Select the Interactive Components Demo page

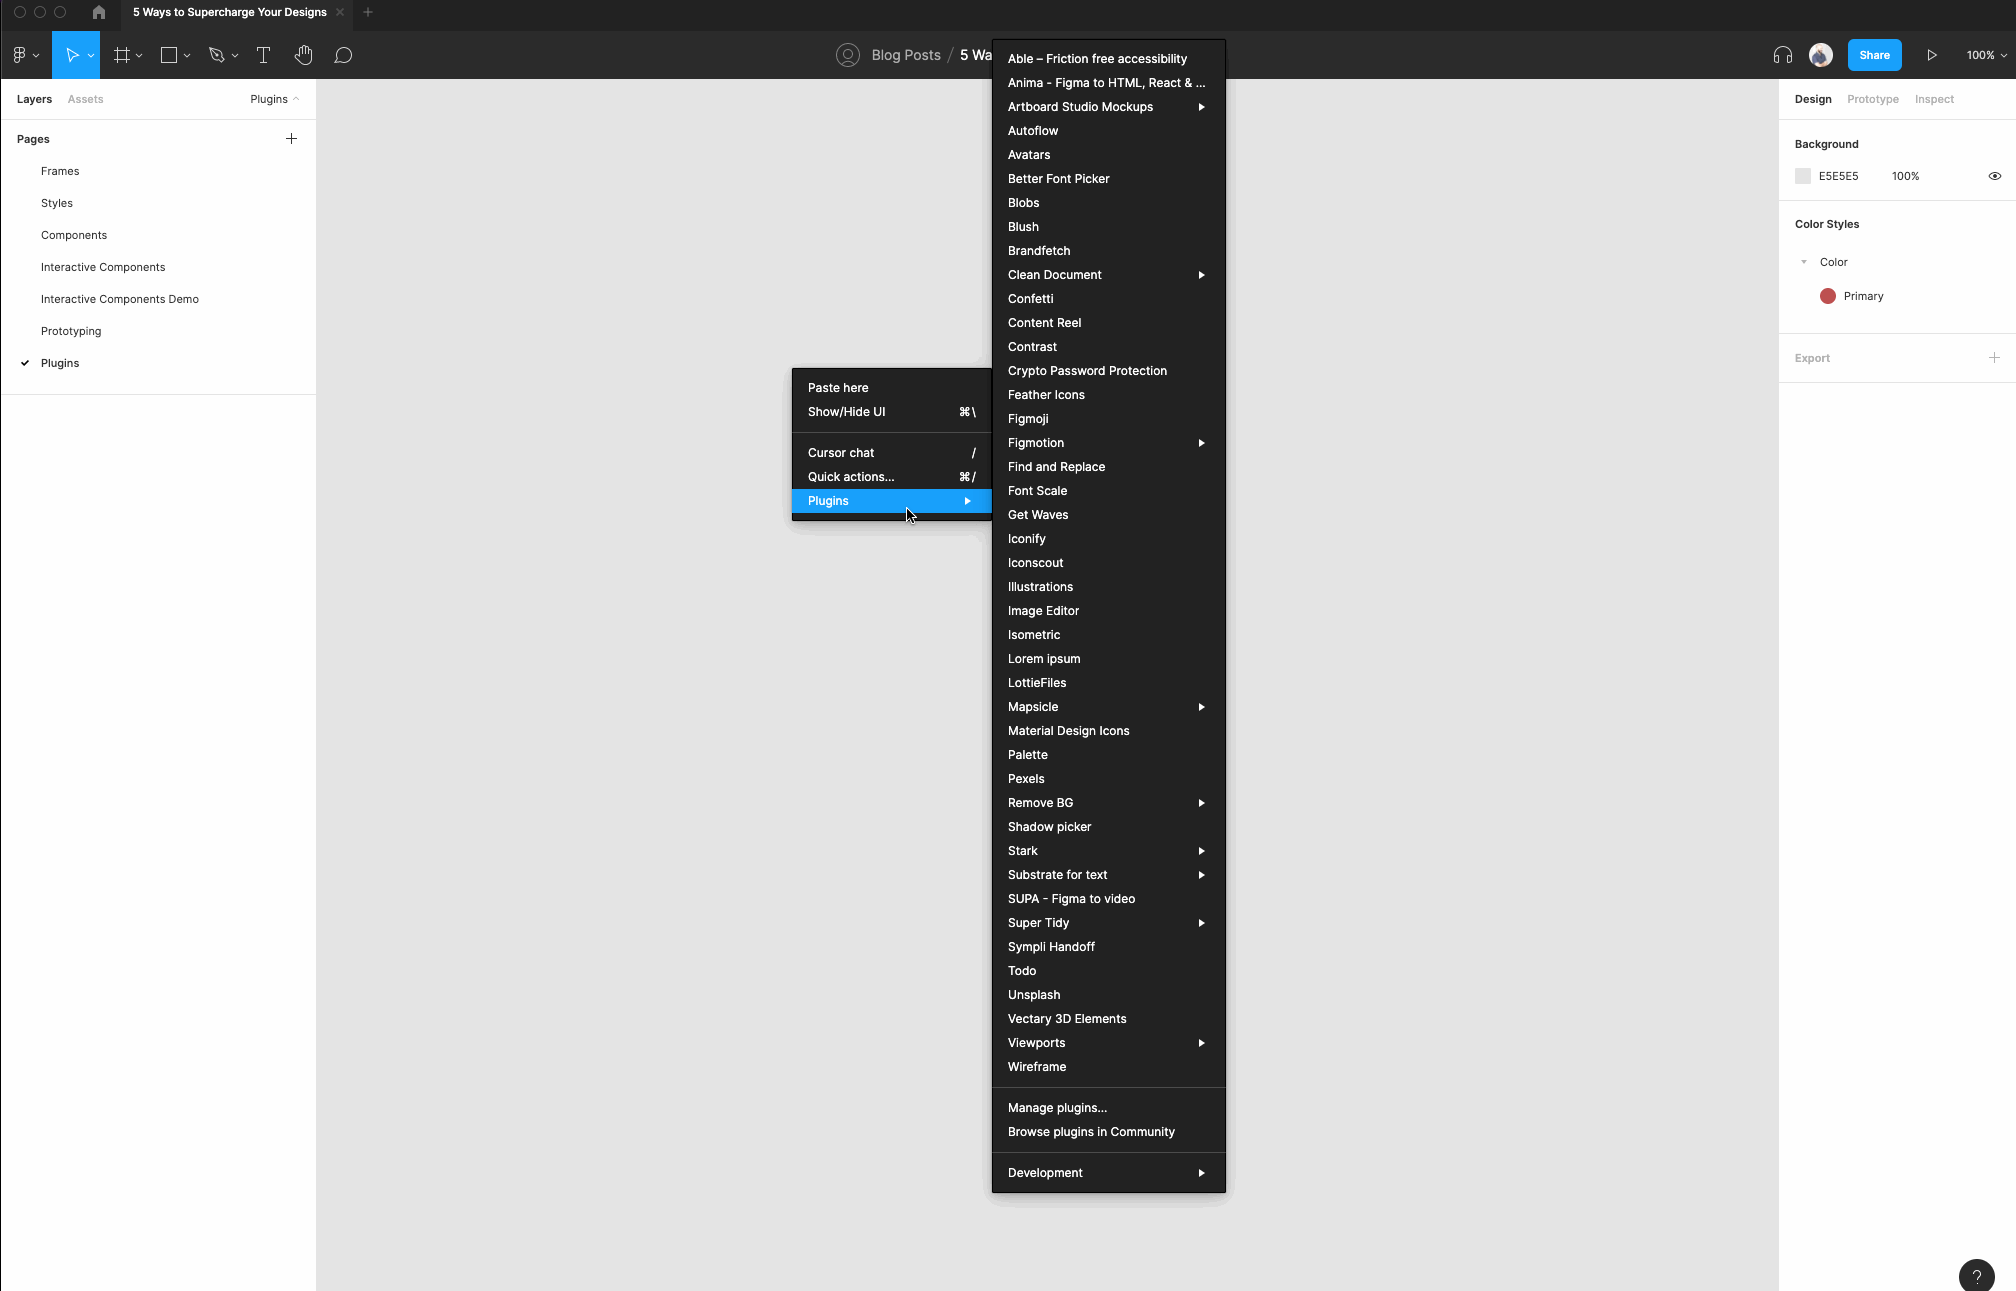coord(159,299)
